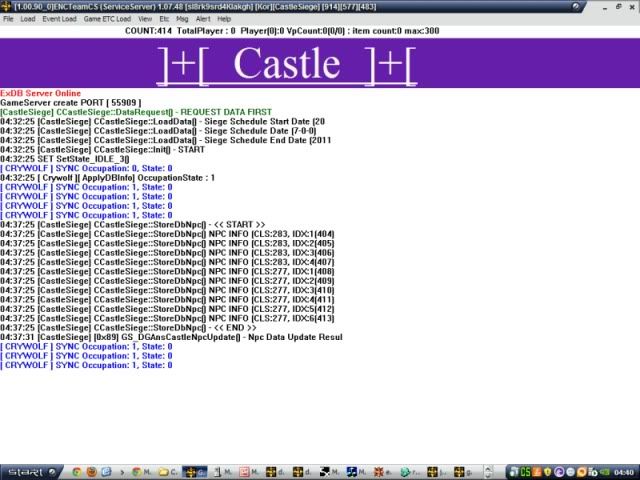The image size is (640, 480).
Task: Open the Etc menu
Action: coord(165,19)
